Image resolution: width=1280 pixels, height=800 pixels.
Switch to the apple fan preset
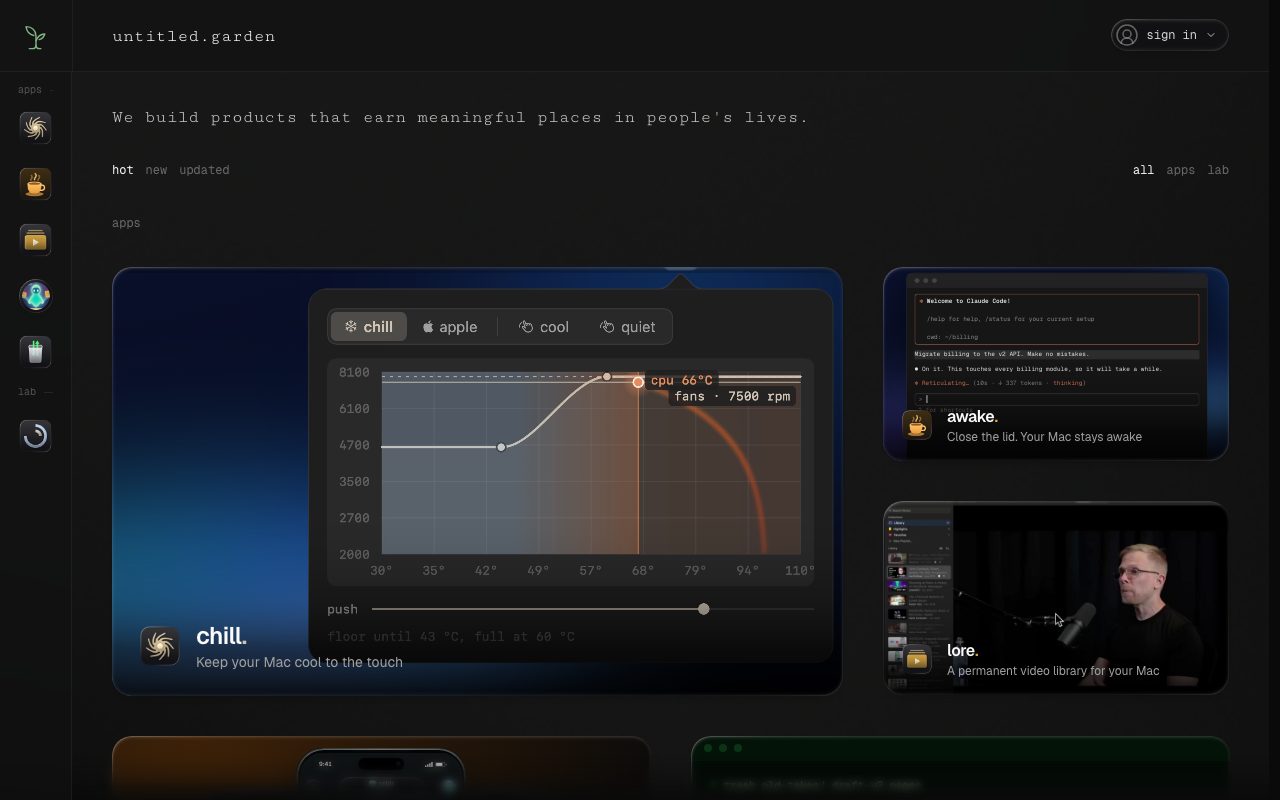(x=450, y=326)
